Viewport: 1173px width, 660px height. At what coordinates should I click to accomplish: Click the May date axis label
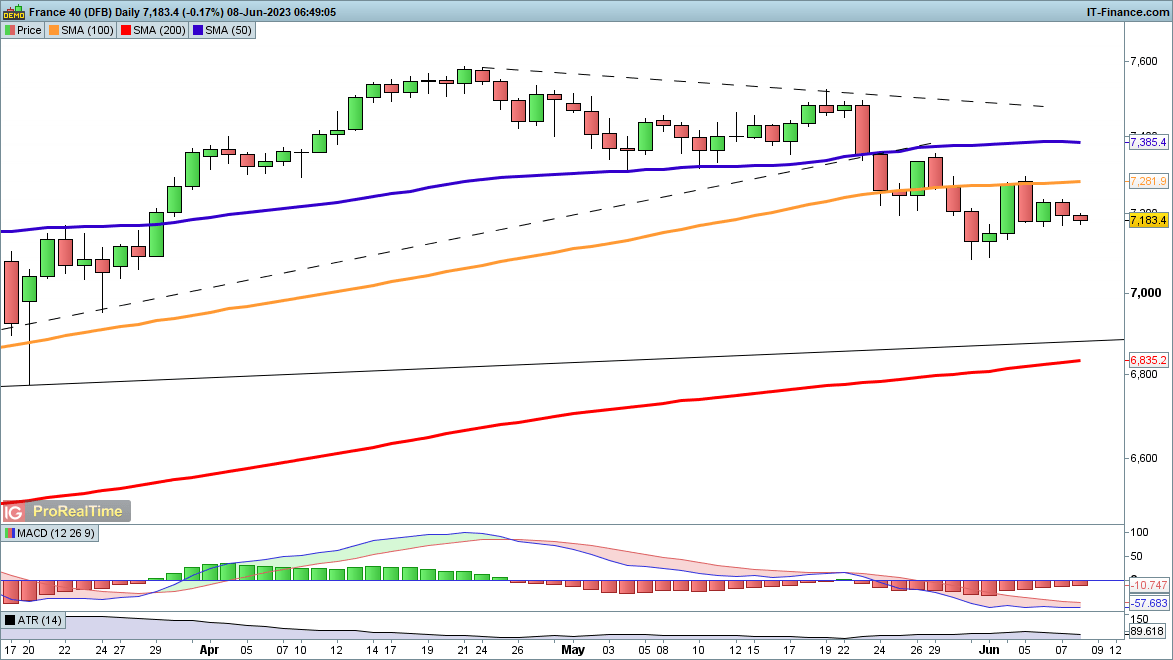pos(573,650)
